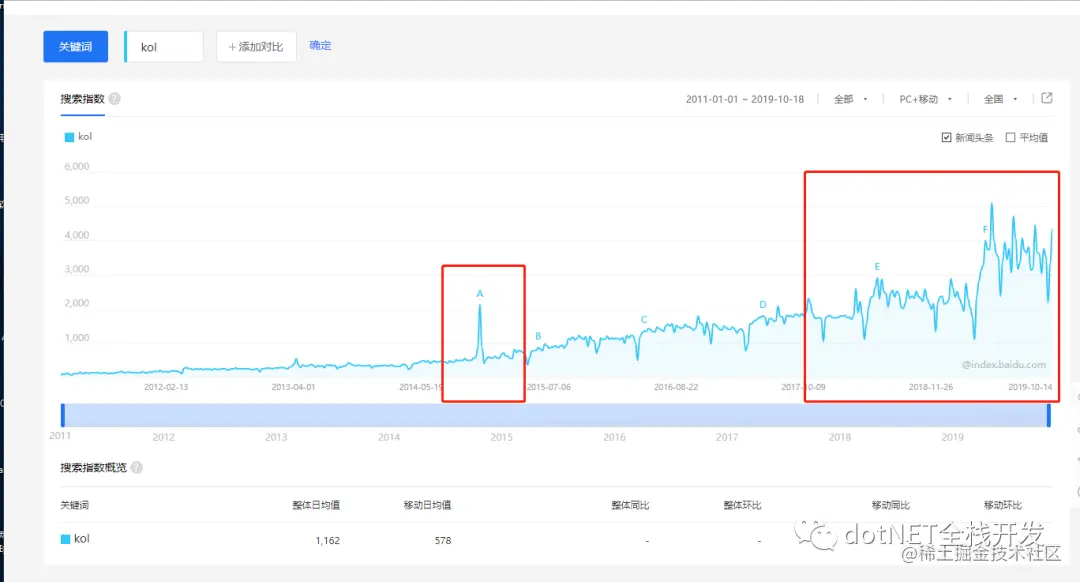Expand the 全国 region dropdown

click(x=1001, y=99)
